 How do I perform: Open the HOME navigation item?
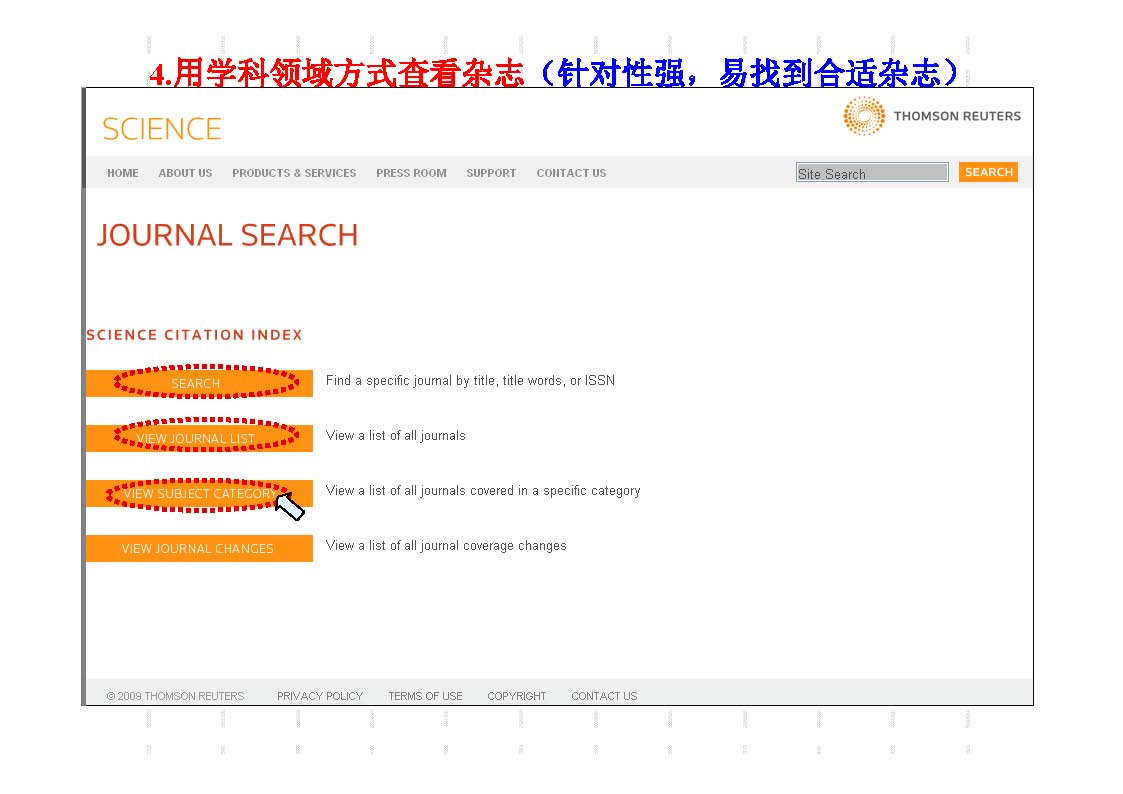(123, 173)
